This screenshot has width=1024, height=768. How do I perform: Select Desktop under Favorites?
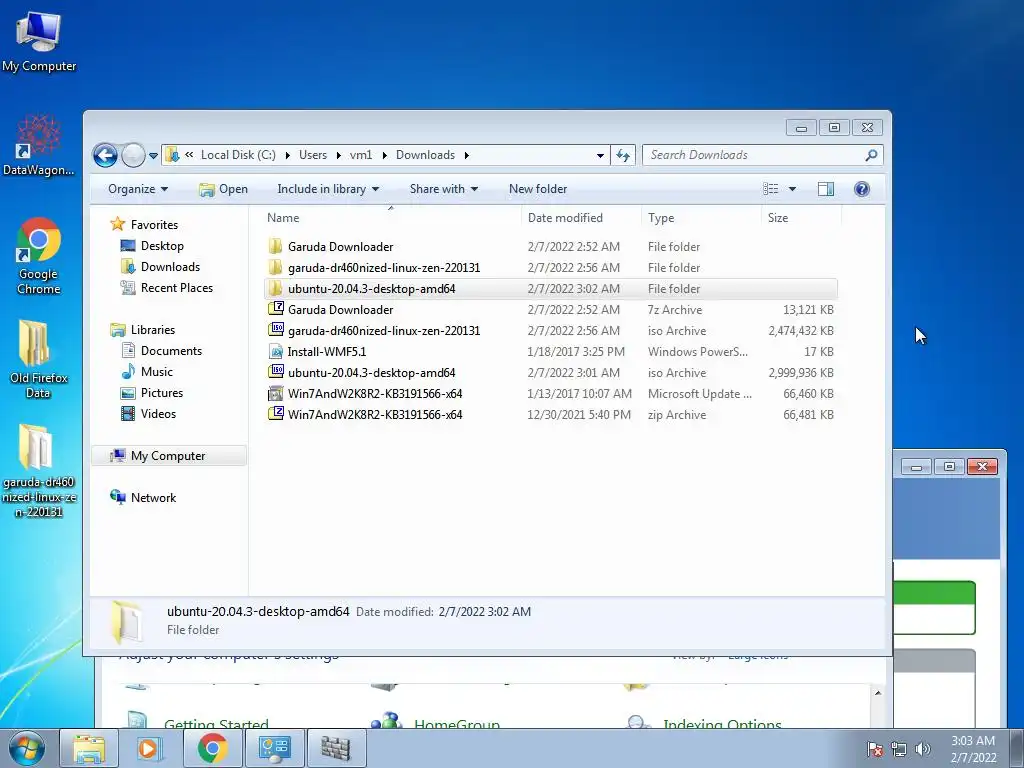[x=152, y=246]
